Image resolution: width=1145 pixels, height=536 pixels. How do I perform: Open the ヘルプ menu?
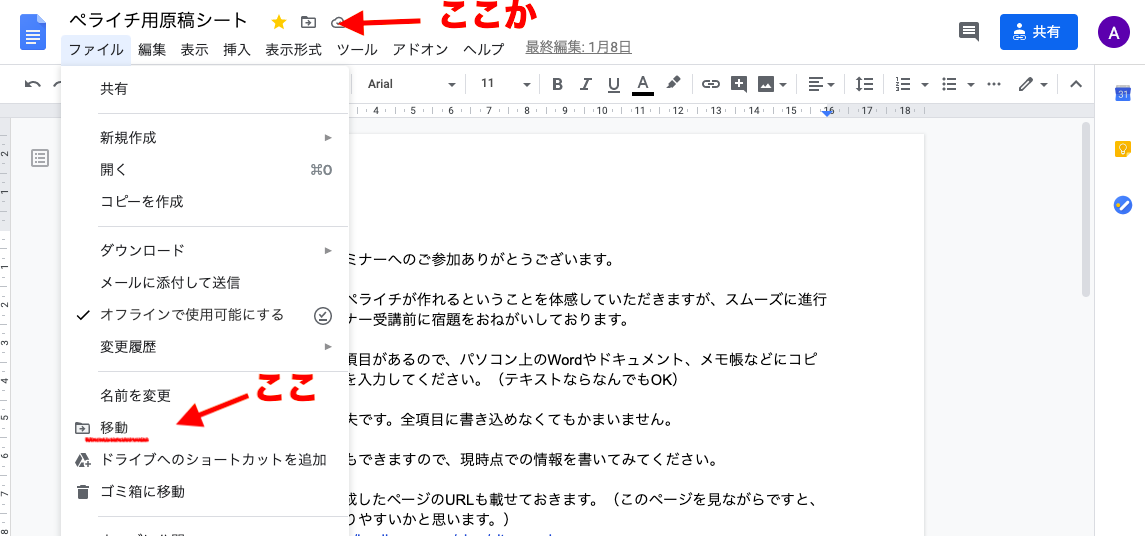tap(483, 50)
